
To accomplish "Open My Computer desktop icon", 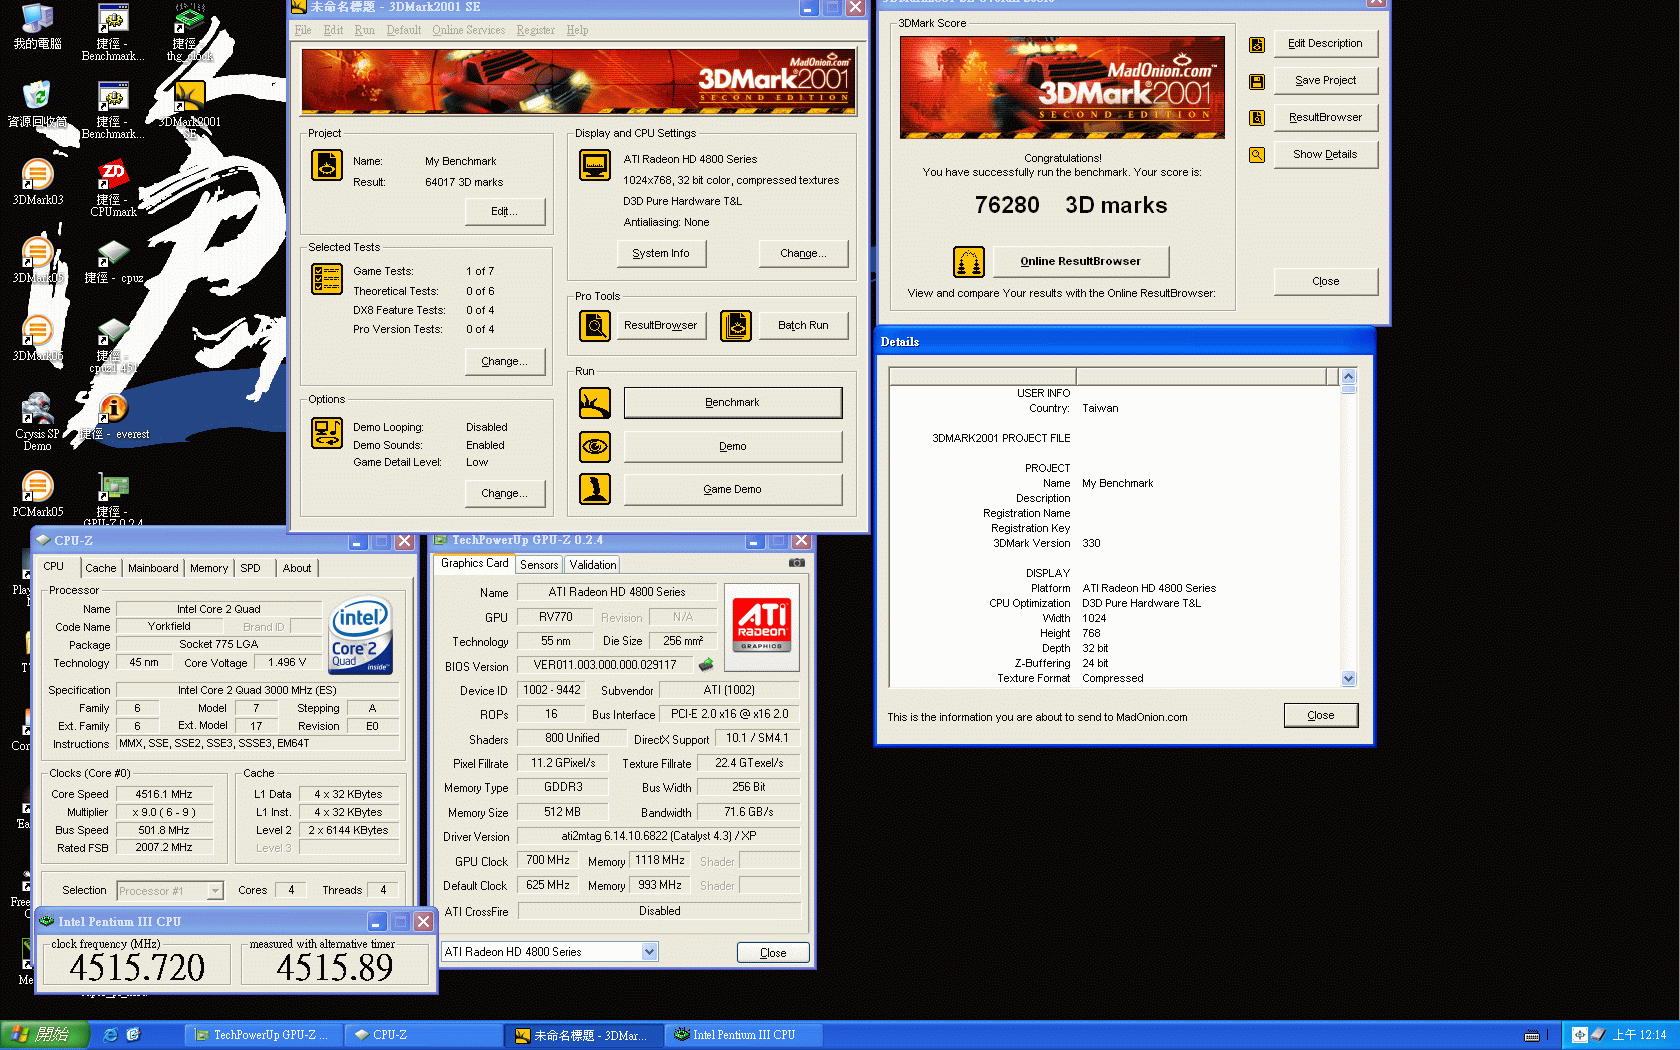I will click(37, 26).
